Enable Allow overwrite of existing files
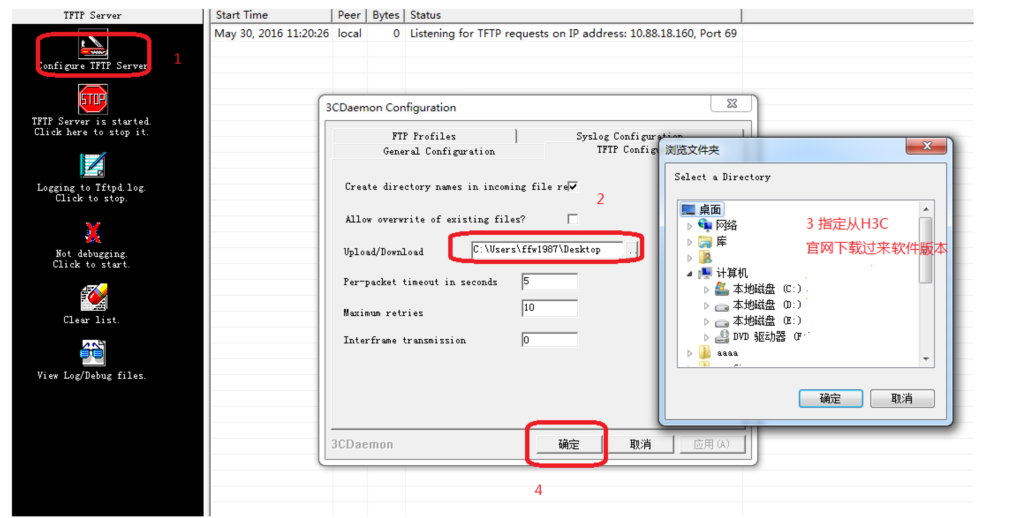This screenshot has width=1024, height=518. coord(573,219)
